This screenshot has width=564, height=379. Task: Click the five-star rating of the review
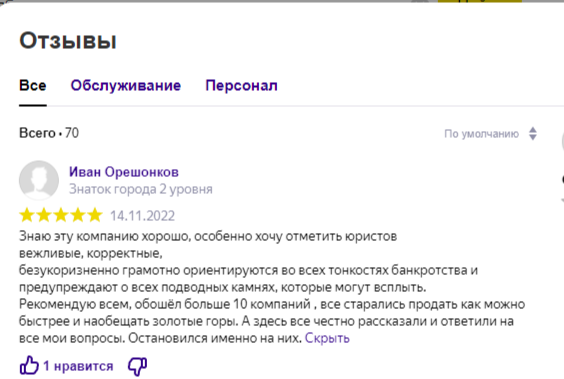[61, 215]
